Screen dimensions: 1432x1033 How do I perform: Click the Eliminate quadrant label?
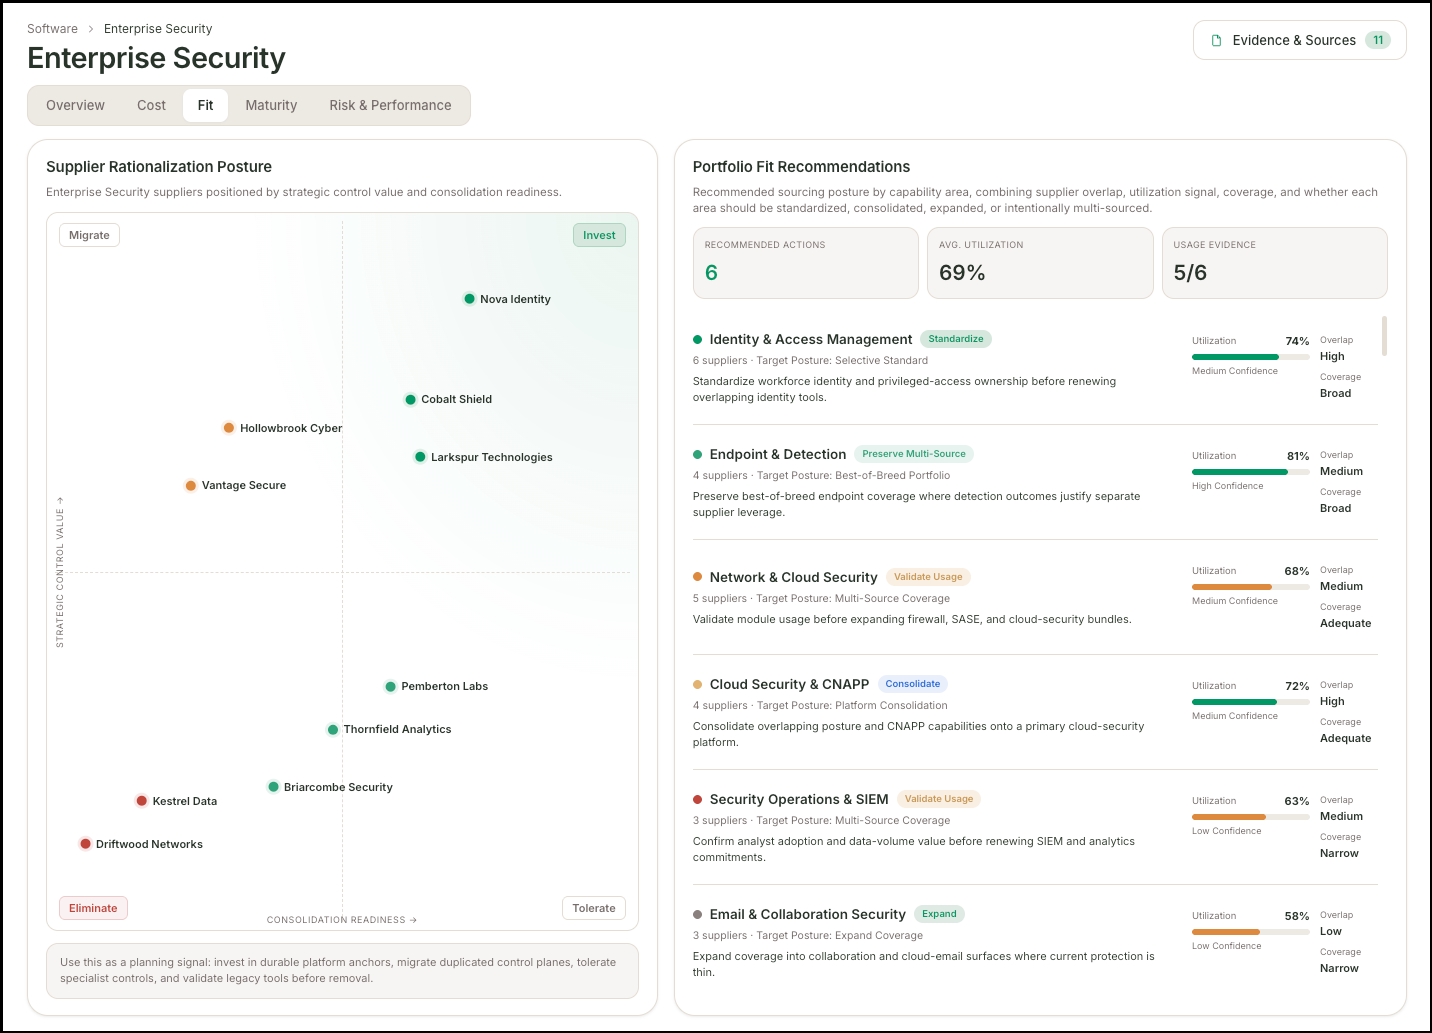(93, 908)
